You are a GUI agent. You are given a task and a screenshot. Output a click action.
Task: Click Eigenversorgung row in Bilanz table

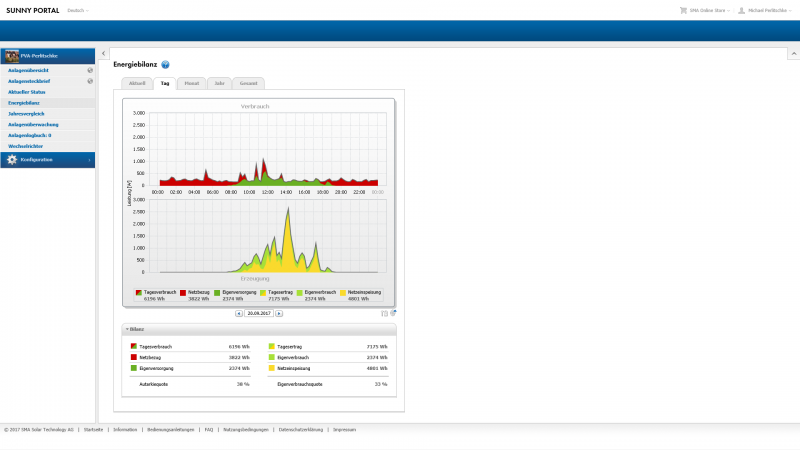pyautogui.click(x=190, y=368)
